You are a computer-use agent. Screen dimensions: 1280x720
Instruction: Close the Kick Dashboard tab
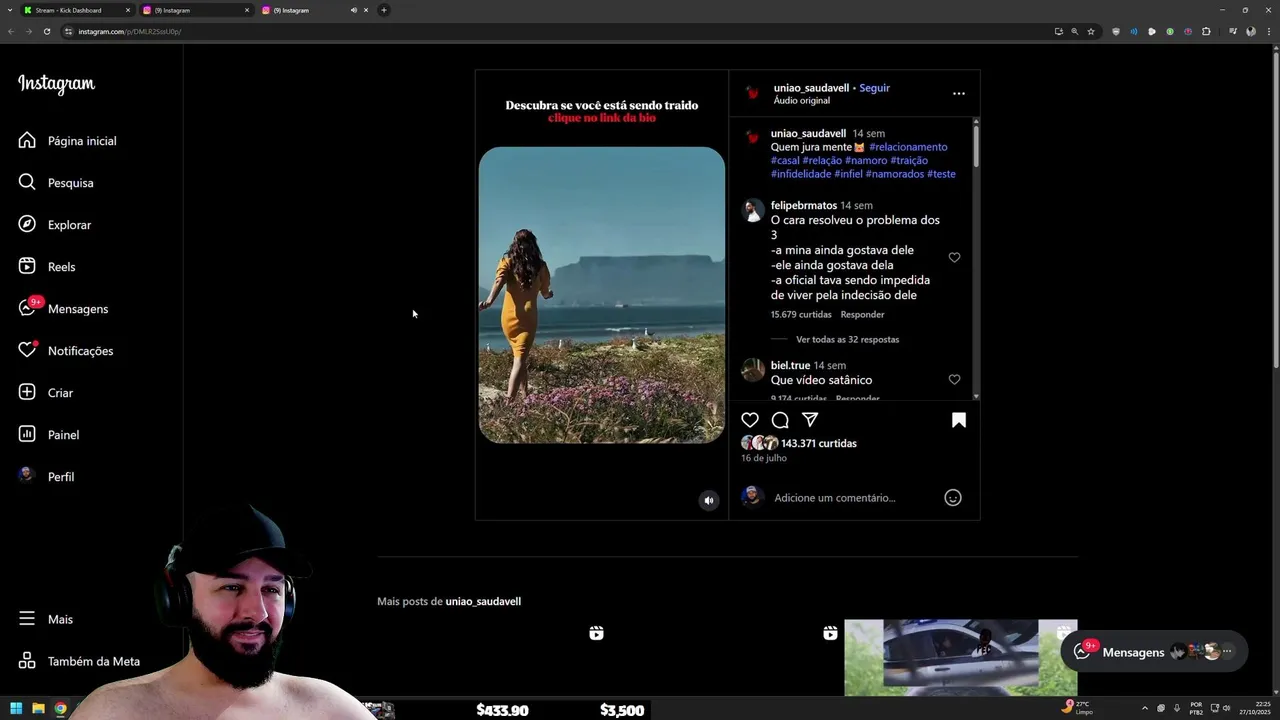(128, 10)
